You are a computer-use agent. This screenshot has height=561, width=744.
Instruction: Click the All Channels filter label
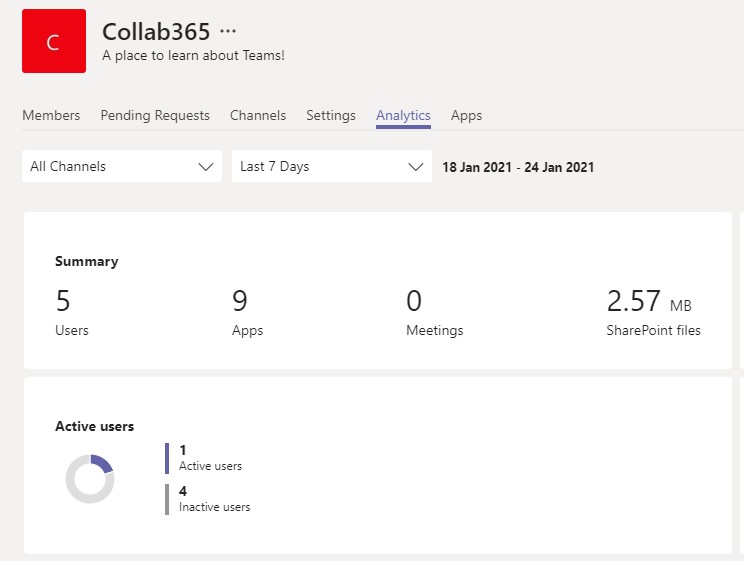point(68,167)
